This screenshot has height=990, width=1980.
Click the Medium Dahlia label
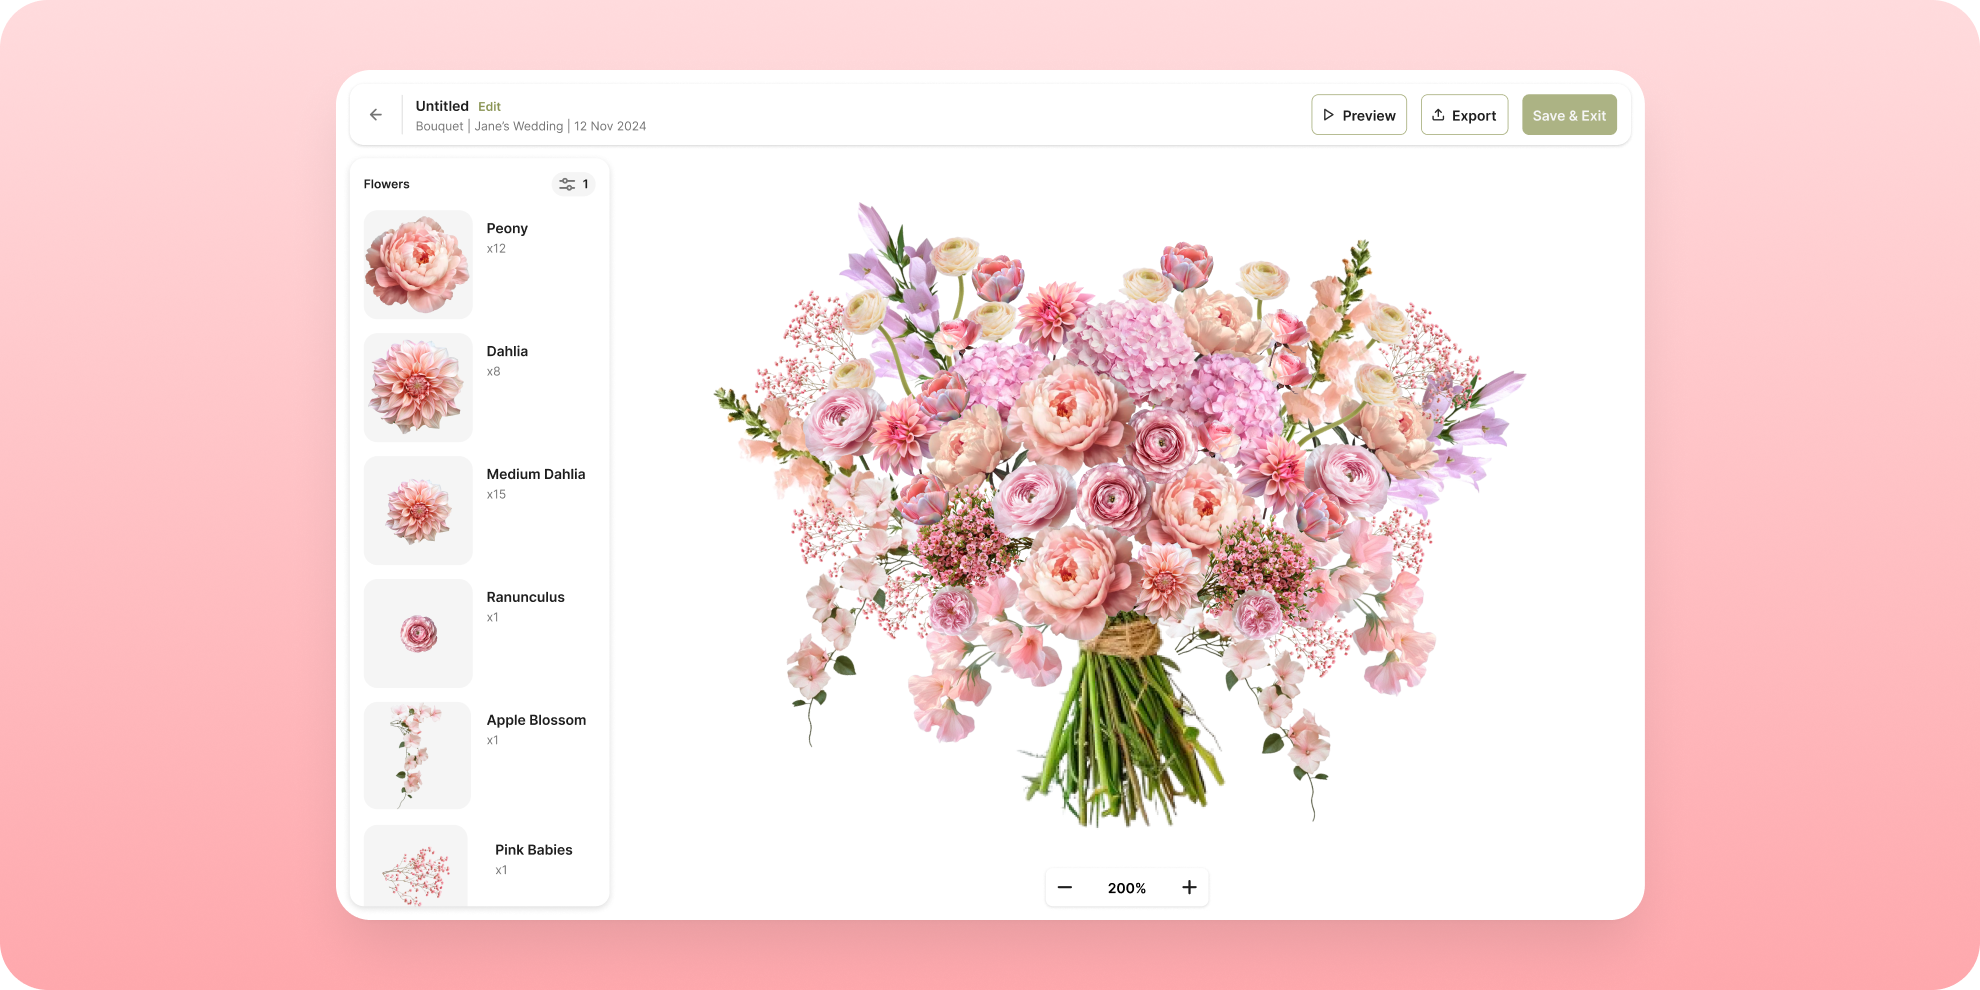coord(536,474)
